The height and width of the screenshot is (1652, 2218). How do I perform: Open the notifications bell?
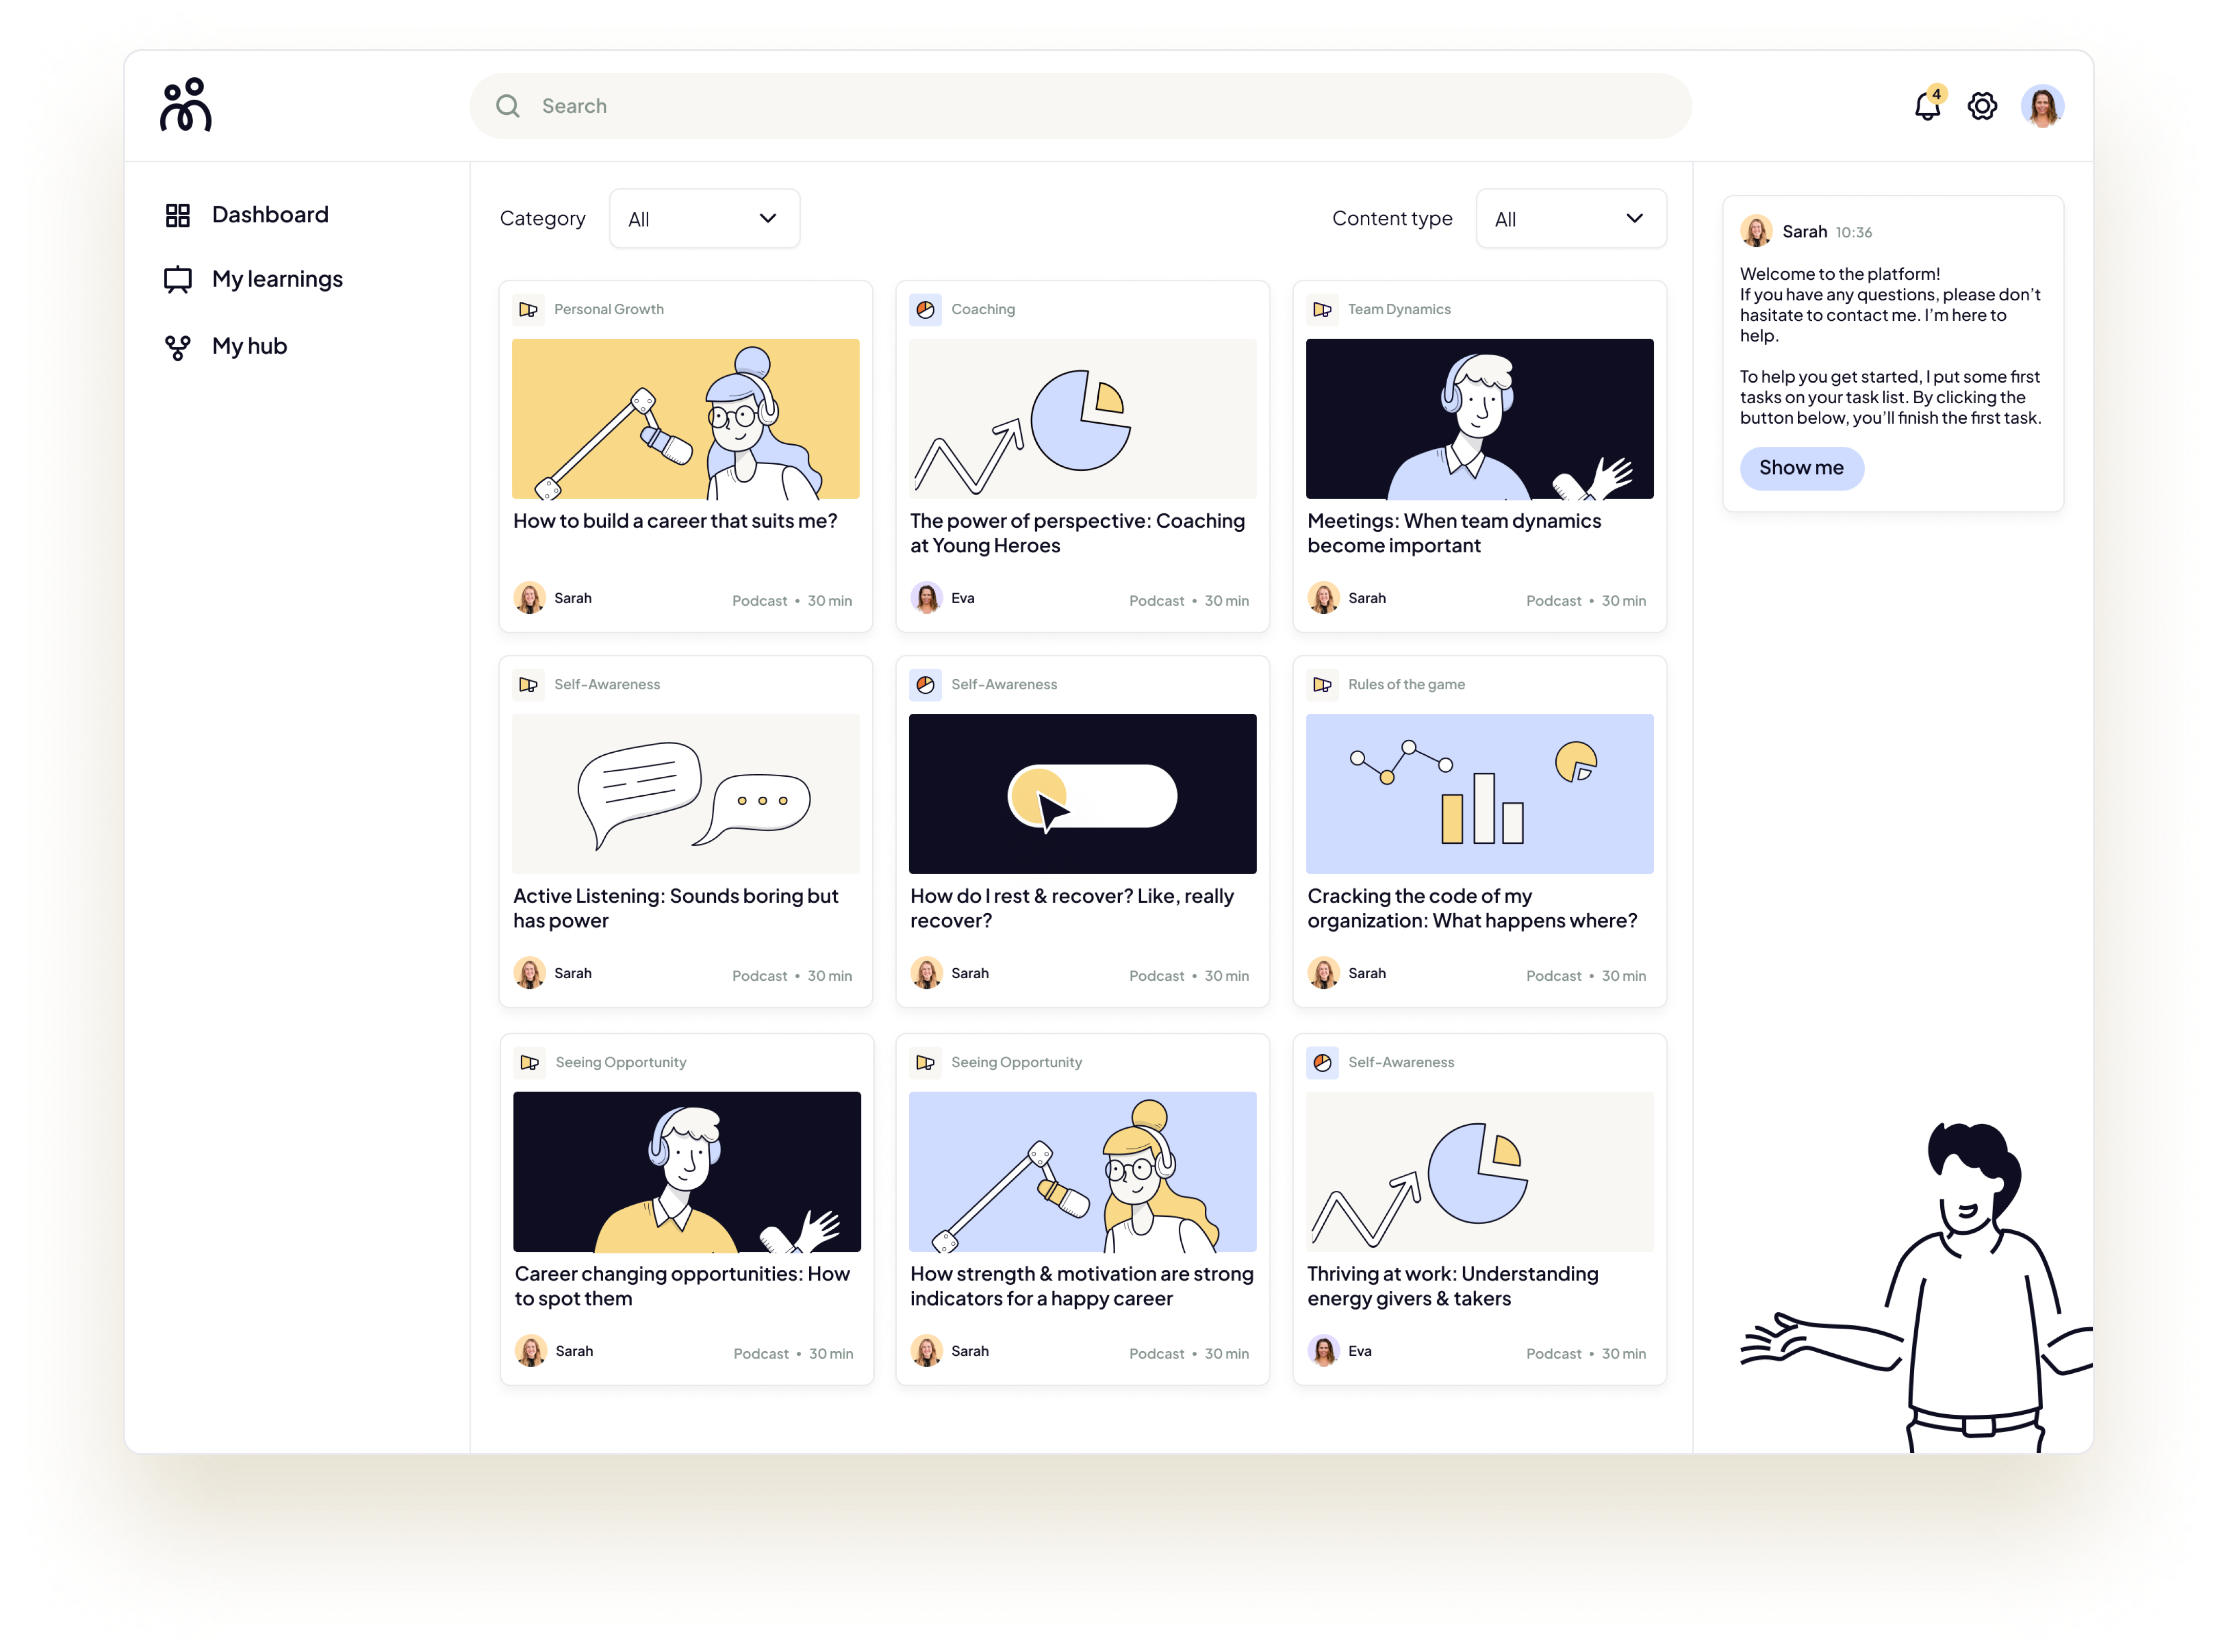coord(1926,106)
